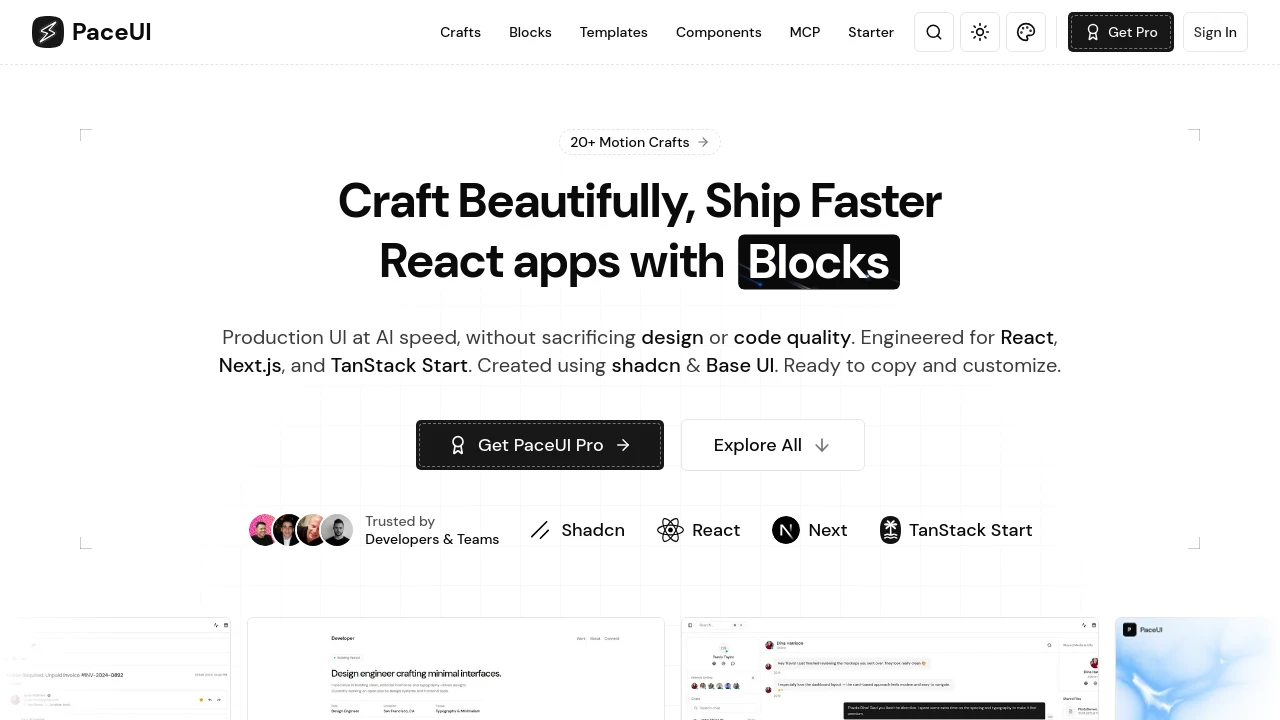
Task: Open the search icon button
Action: tap(934, 32)
